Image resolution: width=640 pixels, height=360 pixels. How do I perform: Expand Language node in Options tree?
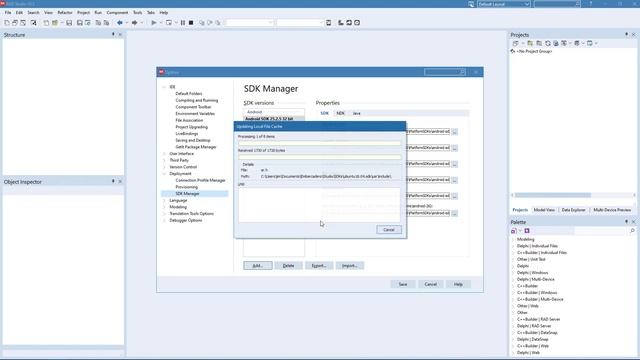click(x=164, y=201)
